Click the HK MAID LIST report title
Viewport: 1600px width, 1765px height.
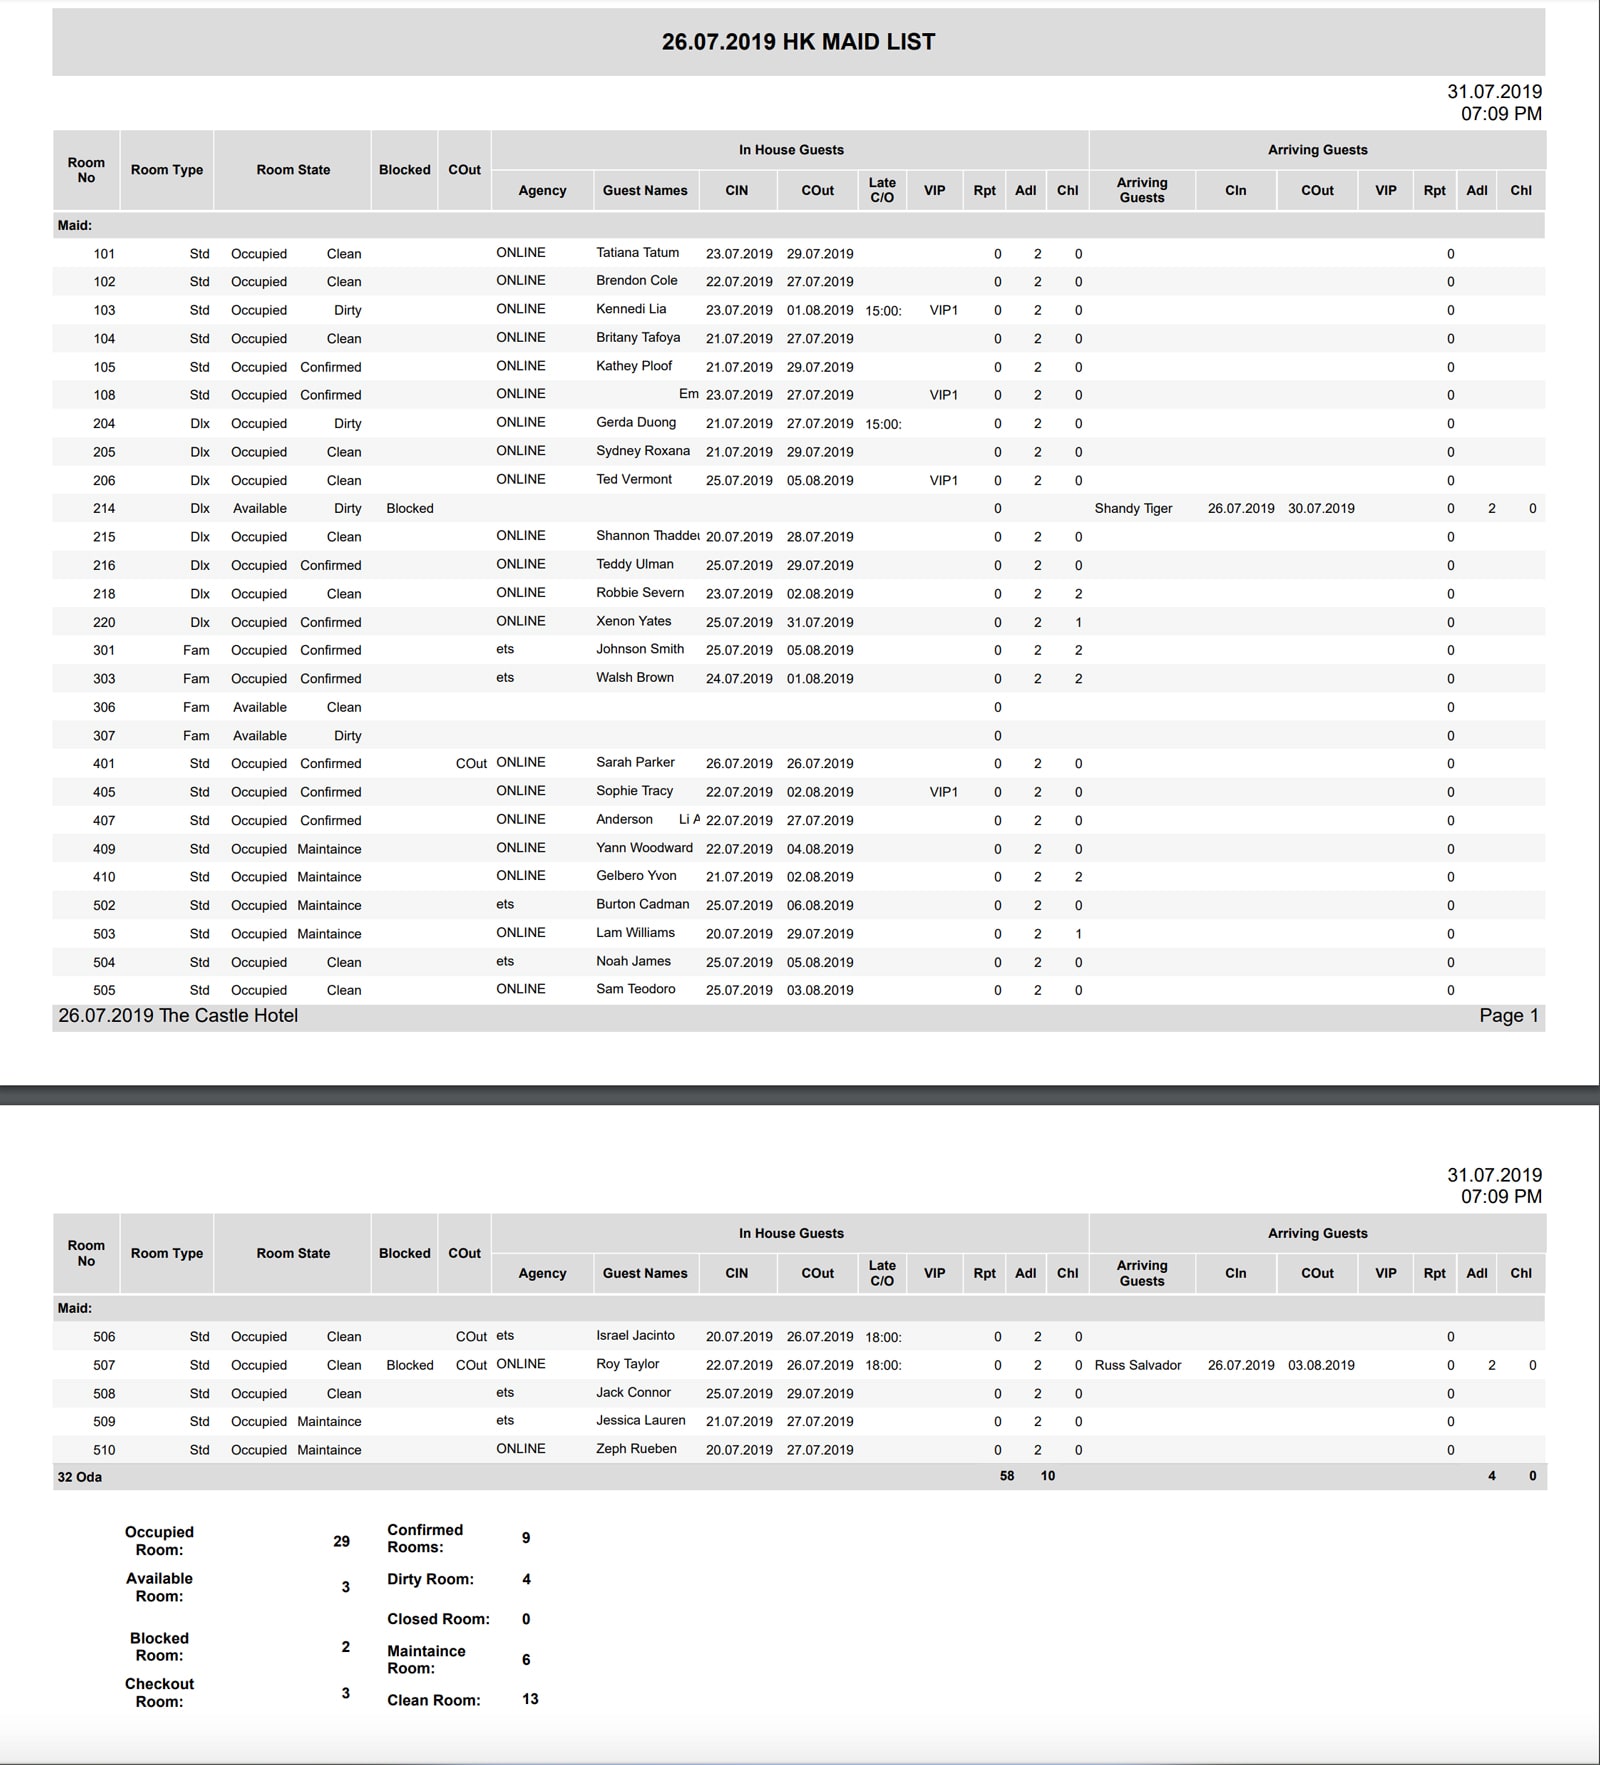tap(798, 42)
